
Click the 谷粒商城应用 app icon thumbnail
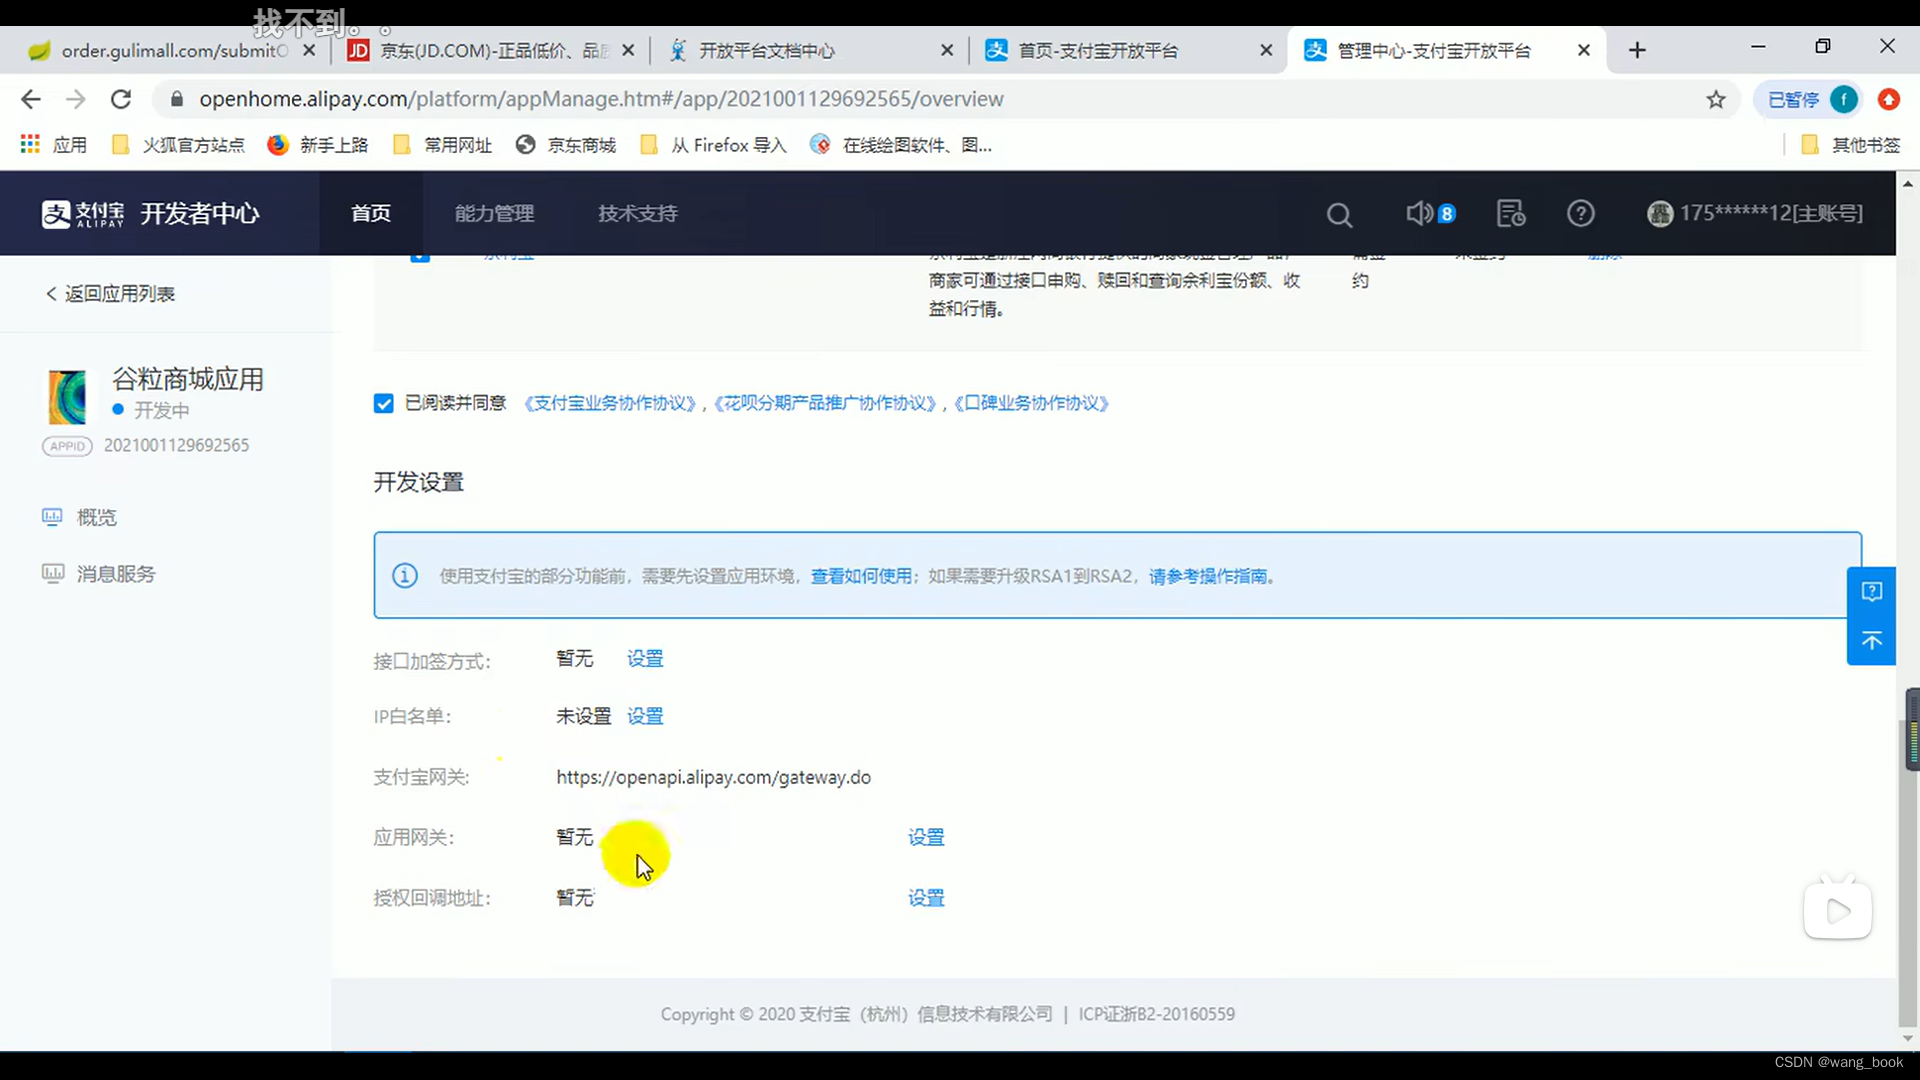point(67,397)
